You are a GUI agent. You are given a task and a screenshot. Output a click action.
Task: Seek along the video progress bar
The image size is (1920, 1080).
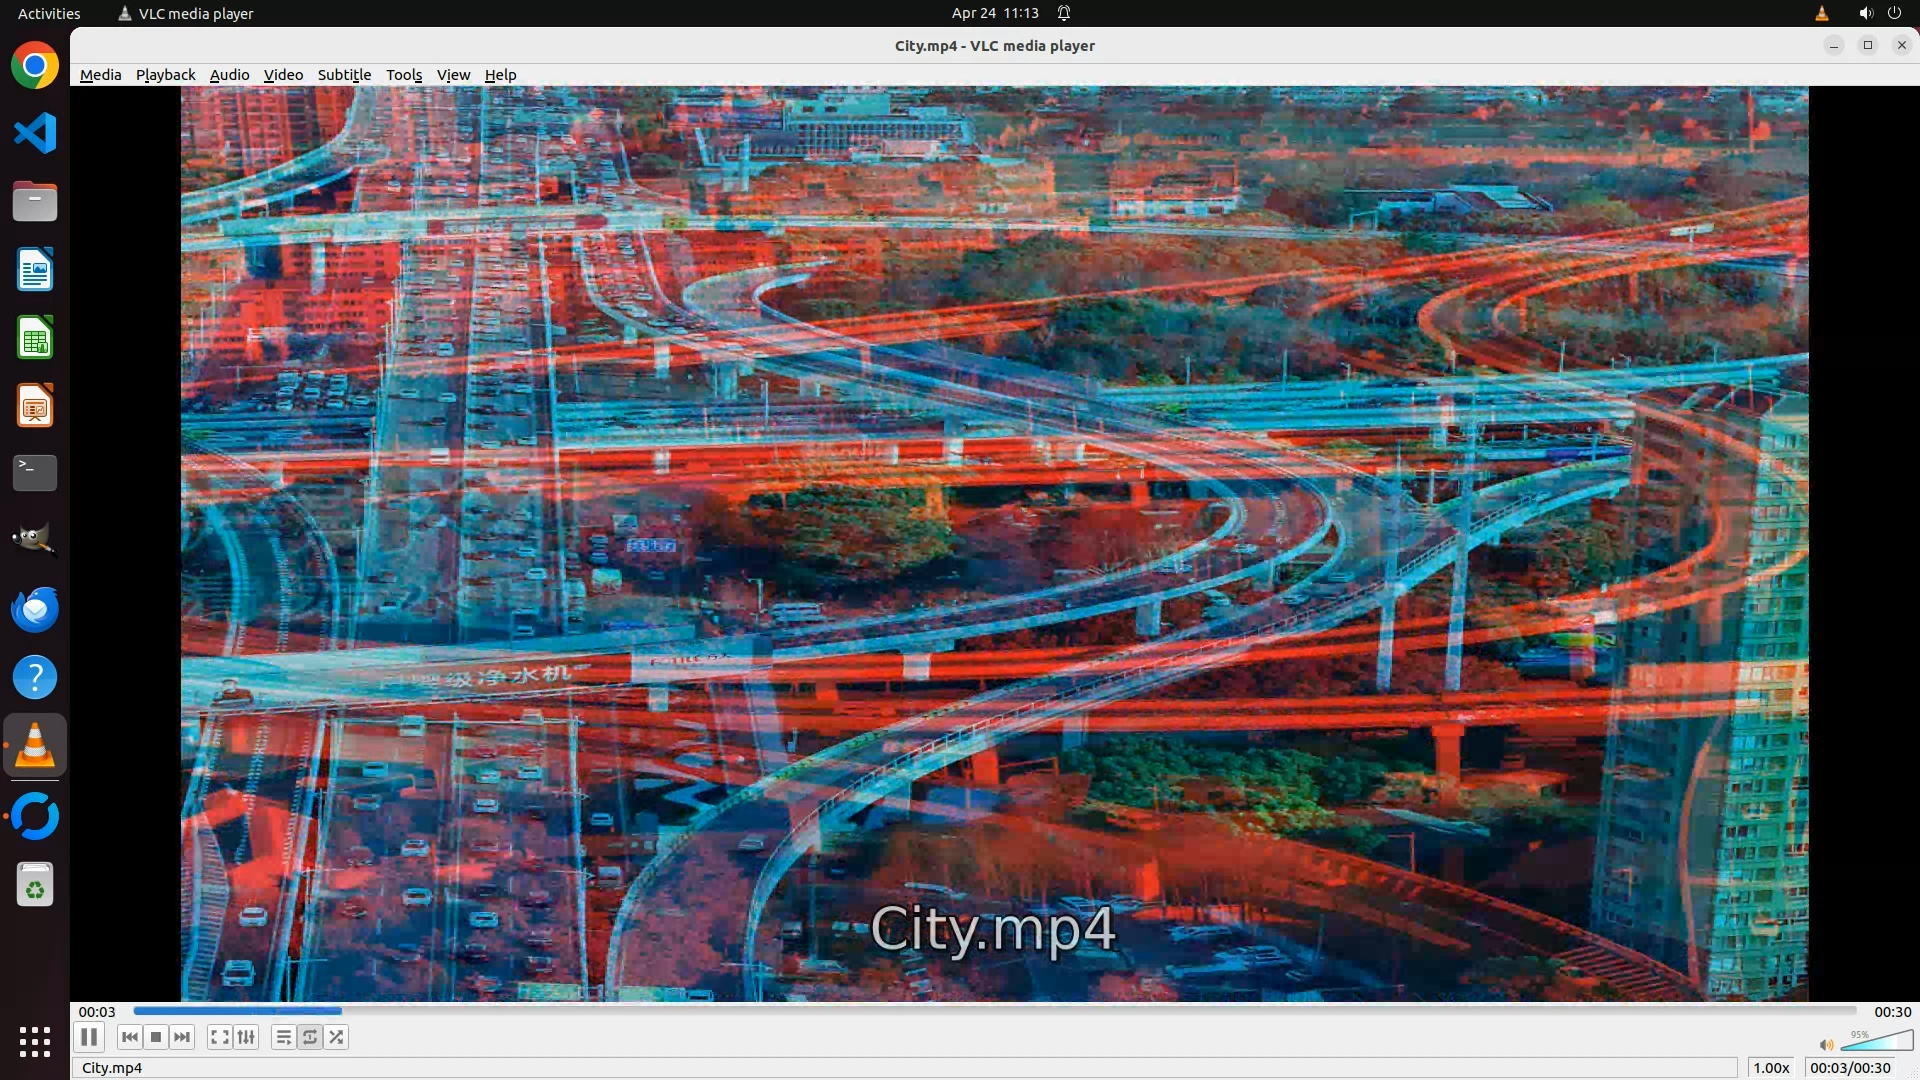[994, 1011]
